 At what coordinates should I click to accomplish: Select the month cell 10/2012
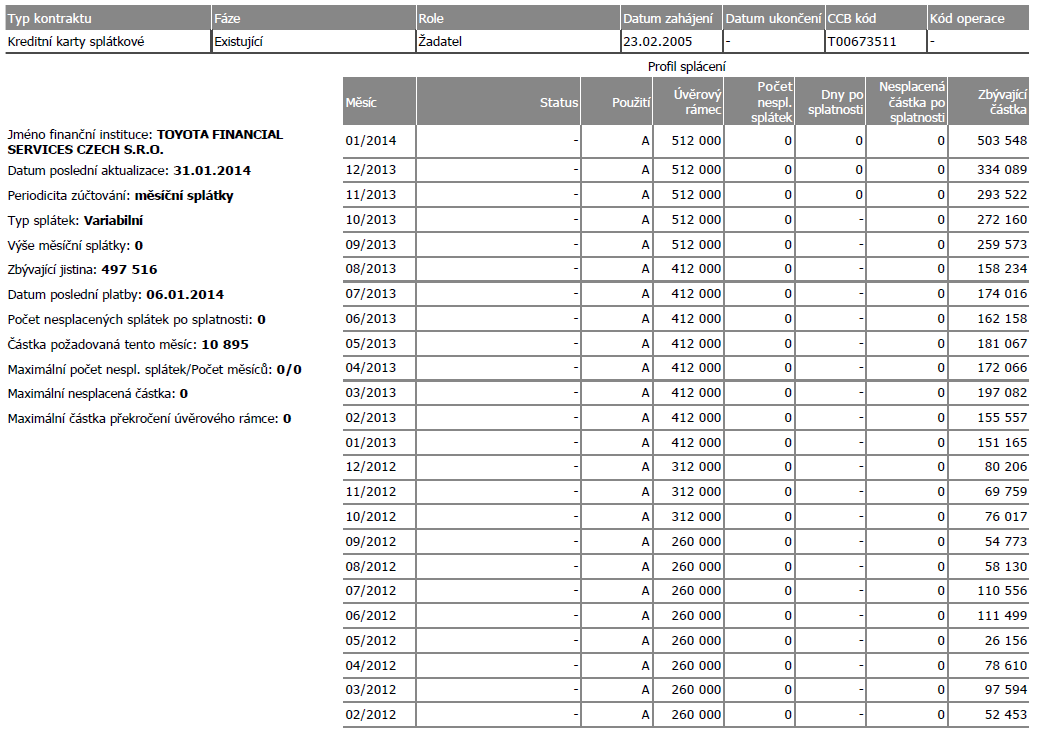coord(379,516)
